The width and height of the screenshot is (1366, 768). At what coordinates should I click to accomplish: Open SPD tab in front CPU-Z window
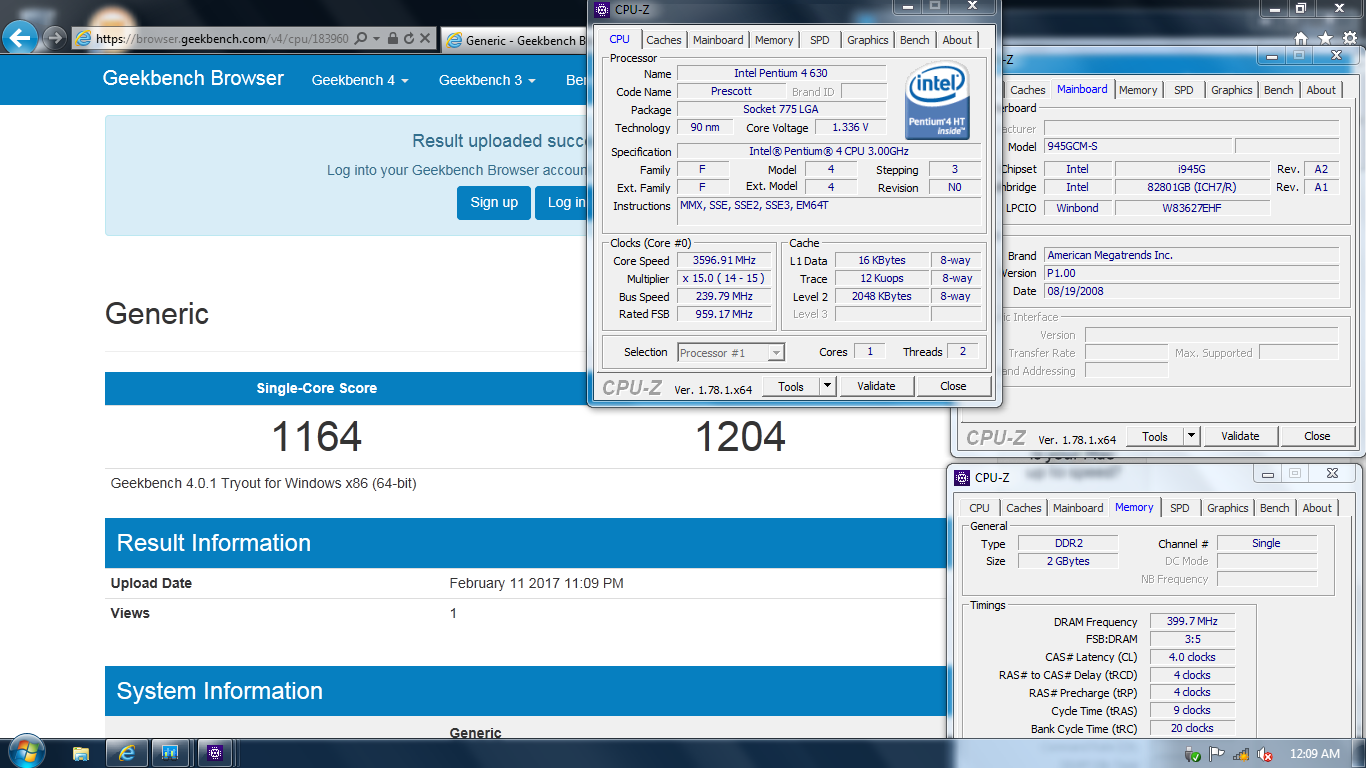click(820, 40)
